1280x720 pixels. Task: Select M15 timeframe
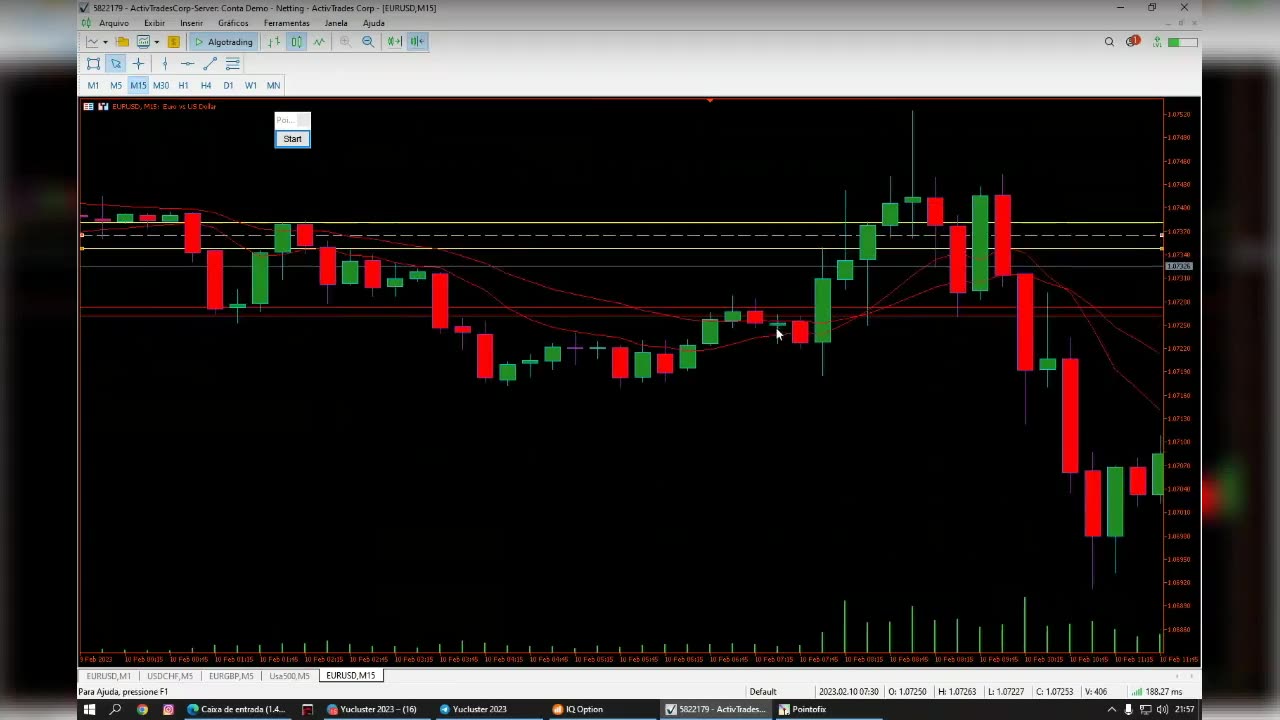[138, 86]
